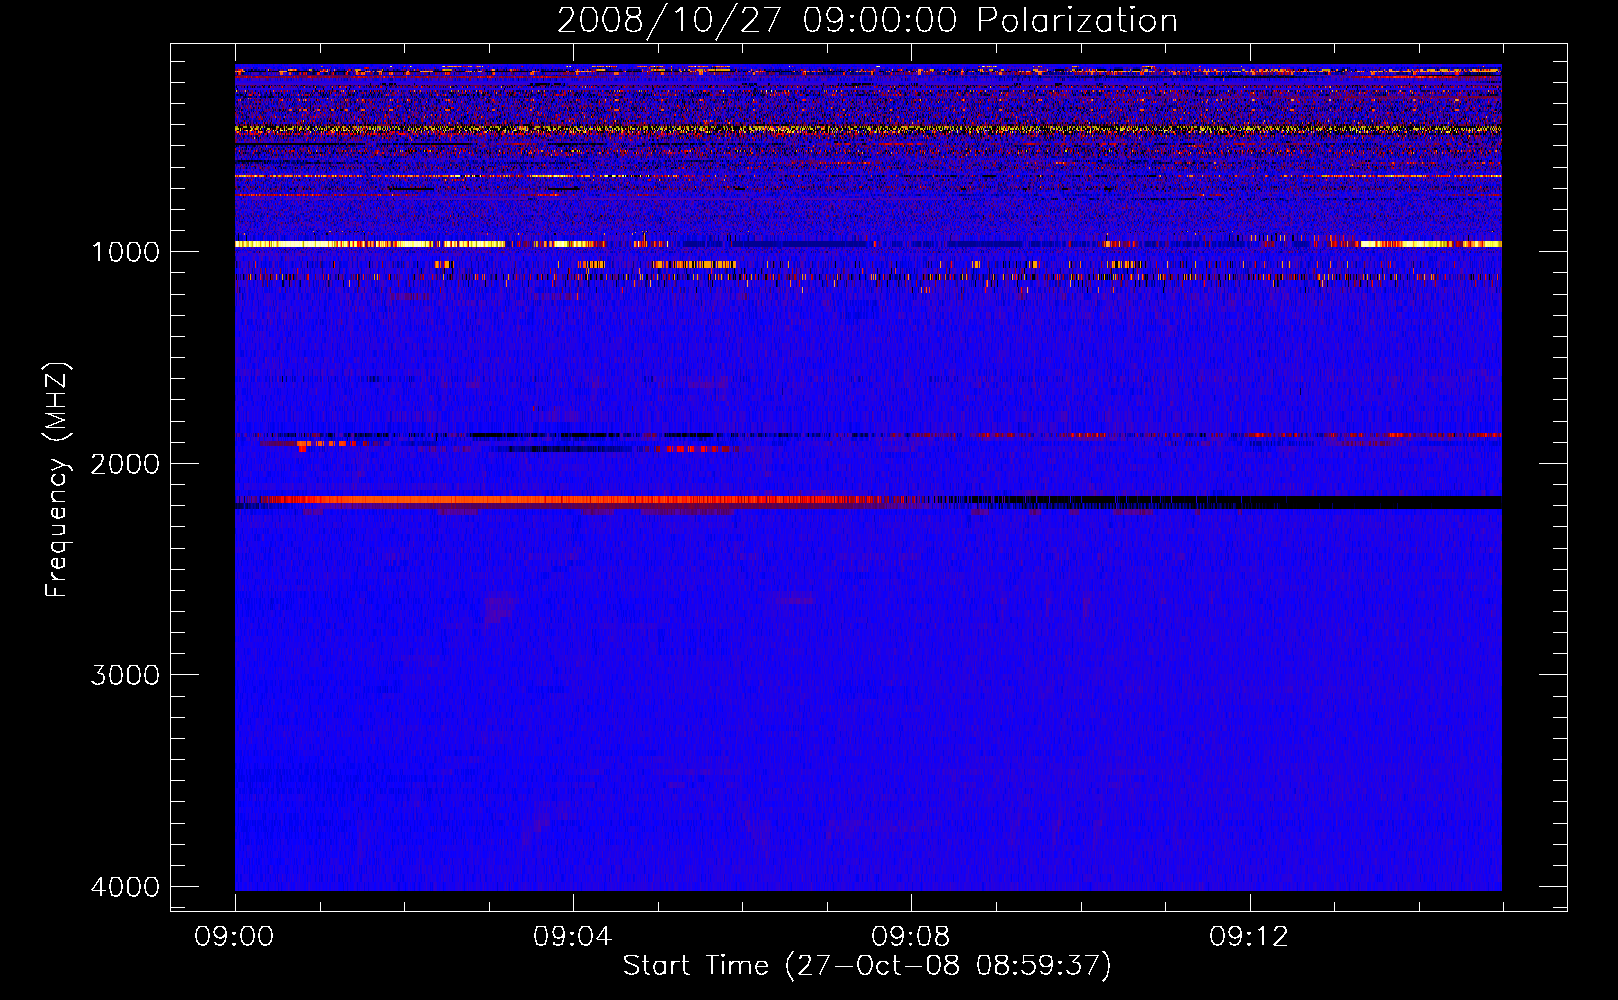Click the '09:12' time axis label

click(x=1249, y=937)
